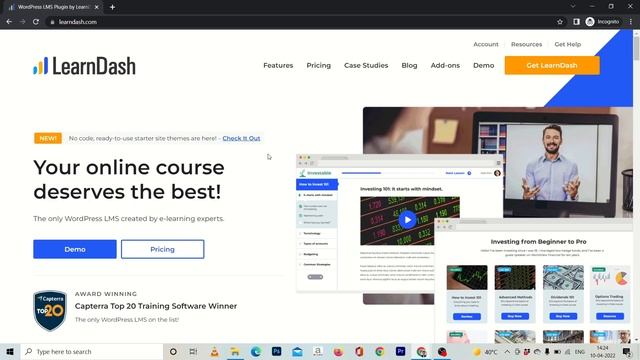Go back to previous page in browser
Screen dimensions: 640x360
[x=9, y=22]
